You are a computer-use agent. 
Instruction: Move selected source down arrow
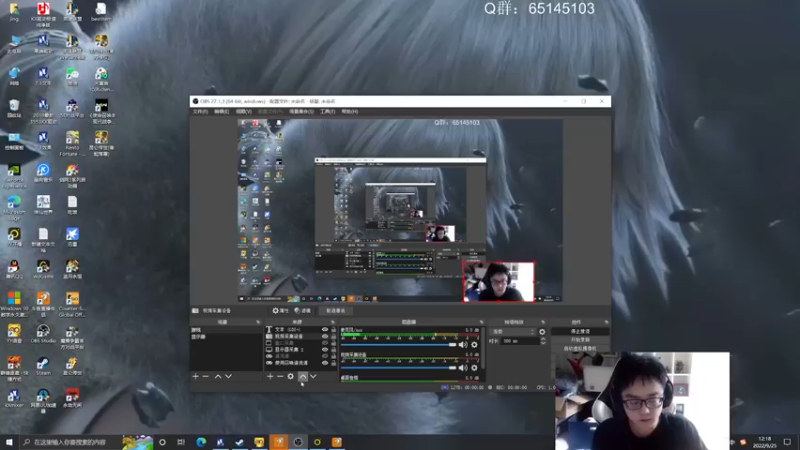[x=313, y=377]
